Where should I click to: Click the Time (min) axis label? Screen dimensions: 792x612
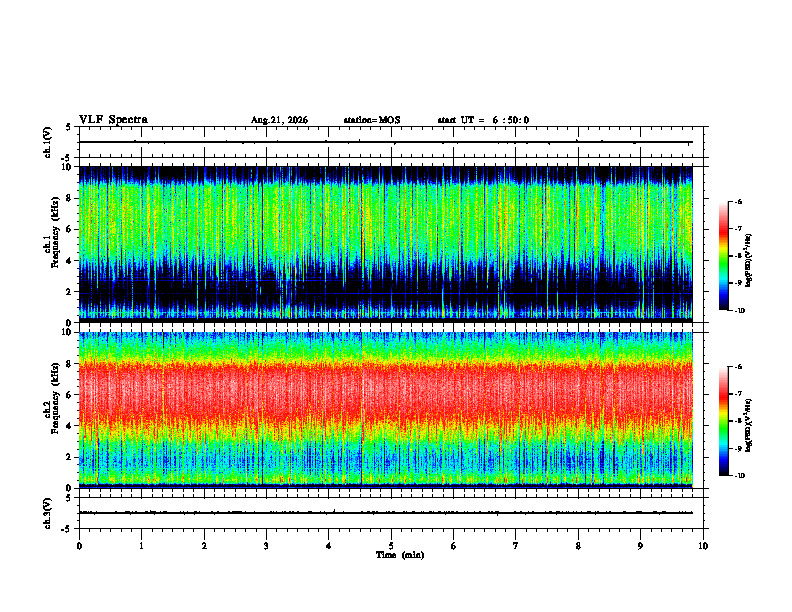[x=400, y=555]
